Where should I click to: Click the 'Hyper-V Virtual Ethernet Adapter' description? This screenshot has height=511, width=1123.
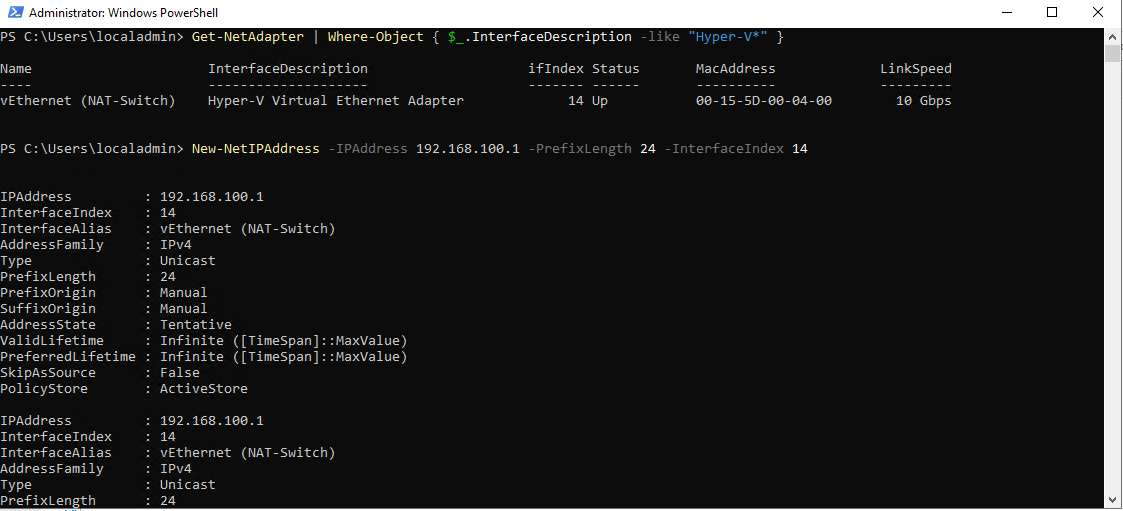point(336,101)
